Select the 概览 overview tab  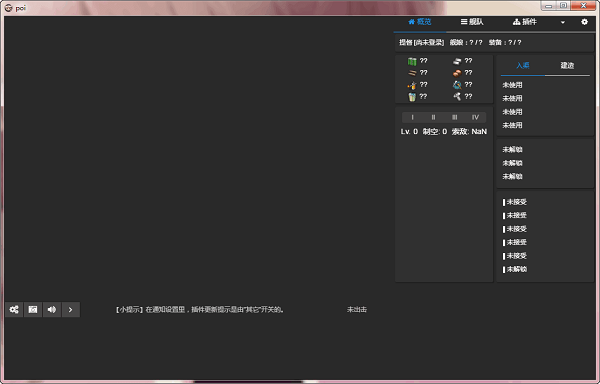click(x=420, y=22)
